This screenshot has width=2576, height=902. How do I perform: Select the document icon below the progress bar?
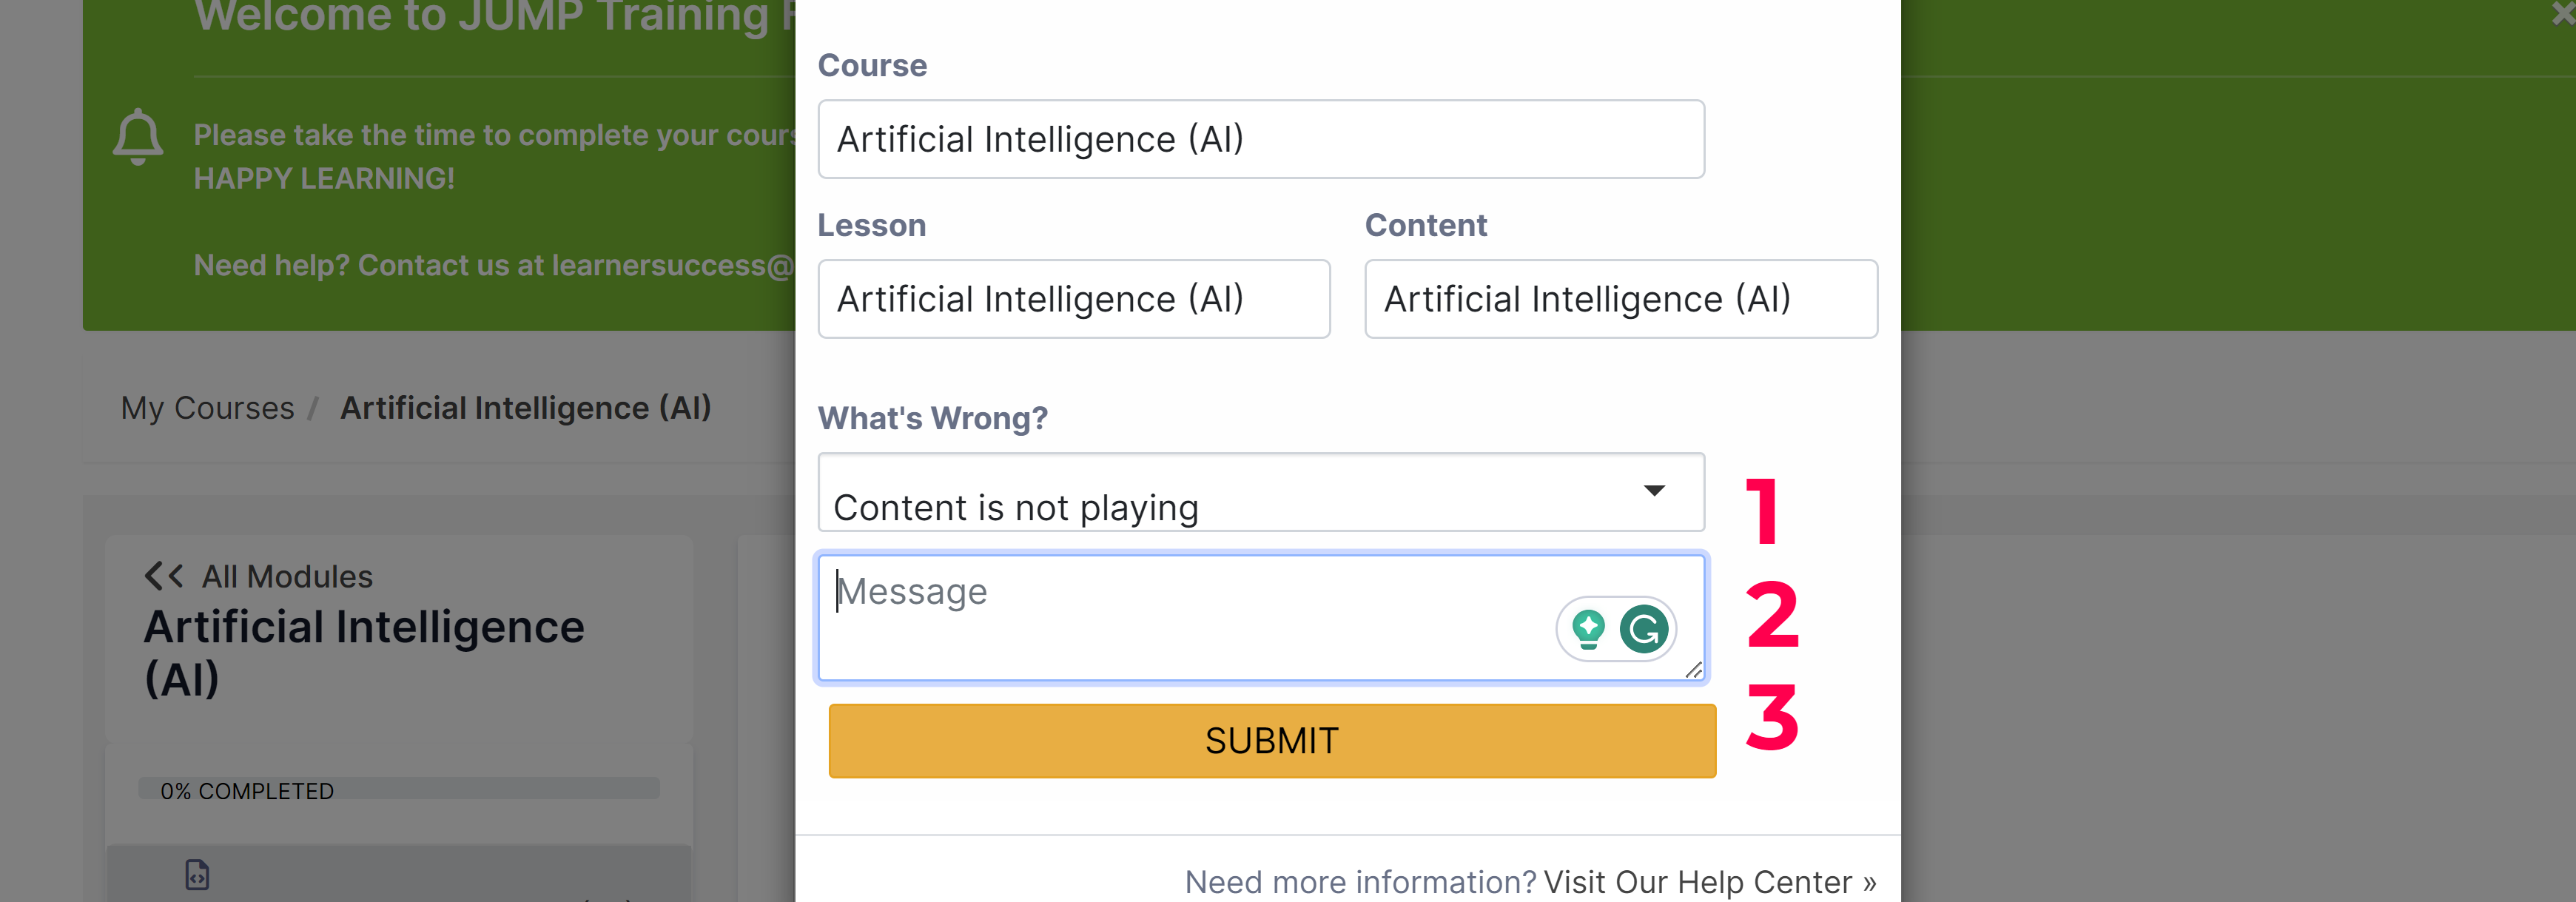click(197, 875)
